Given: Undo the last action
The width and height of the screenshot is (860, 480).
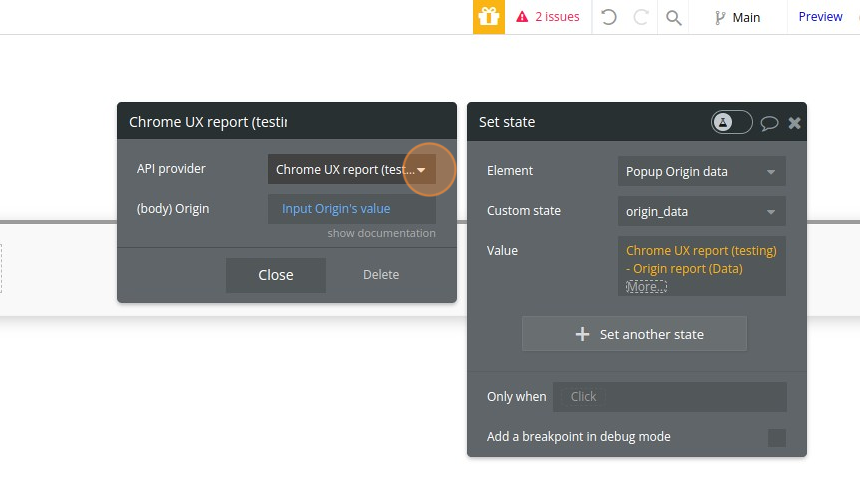Looking at the screenshot, I should coord(608,17).
